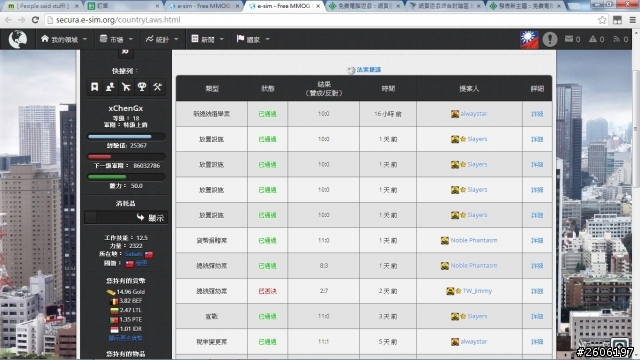Click the battle shortcut icon in sidebar
Screen dimensions: 640x360
(x=126, y=87)
